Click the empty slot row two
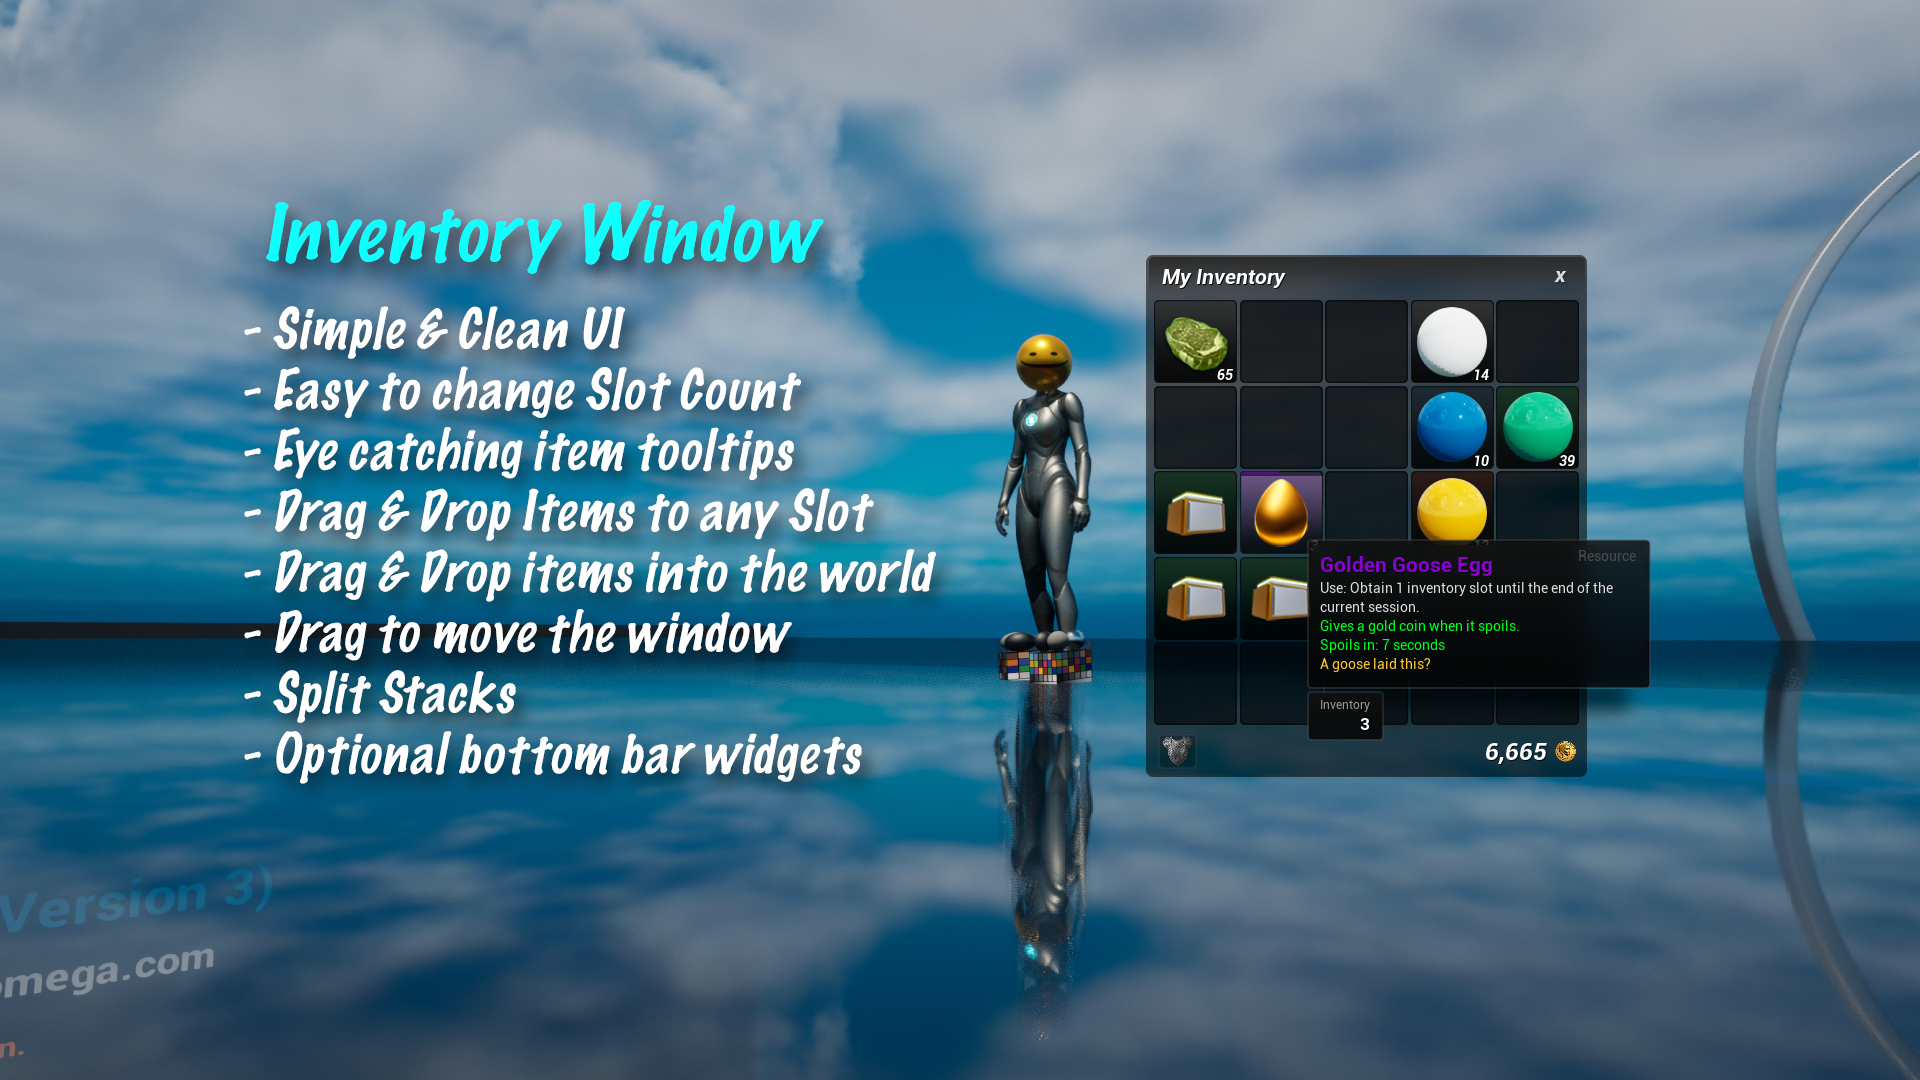 point(1196,427)
